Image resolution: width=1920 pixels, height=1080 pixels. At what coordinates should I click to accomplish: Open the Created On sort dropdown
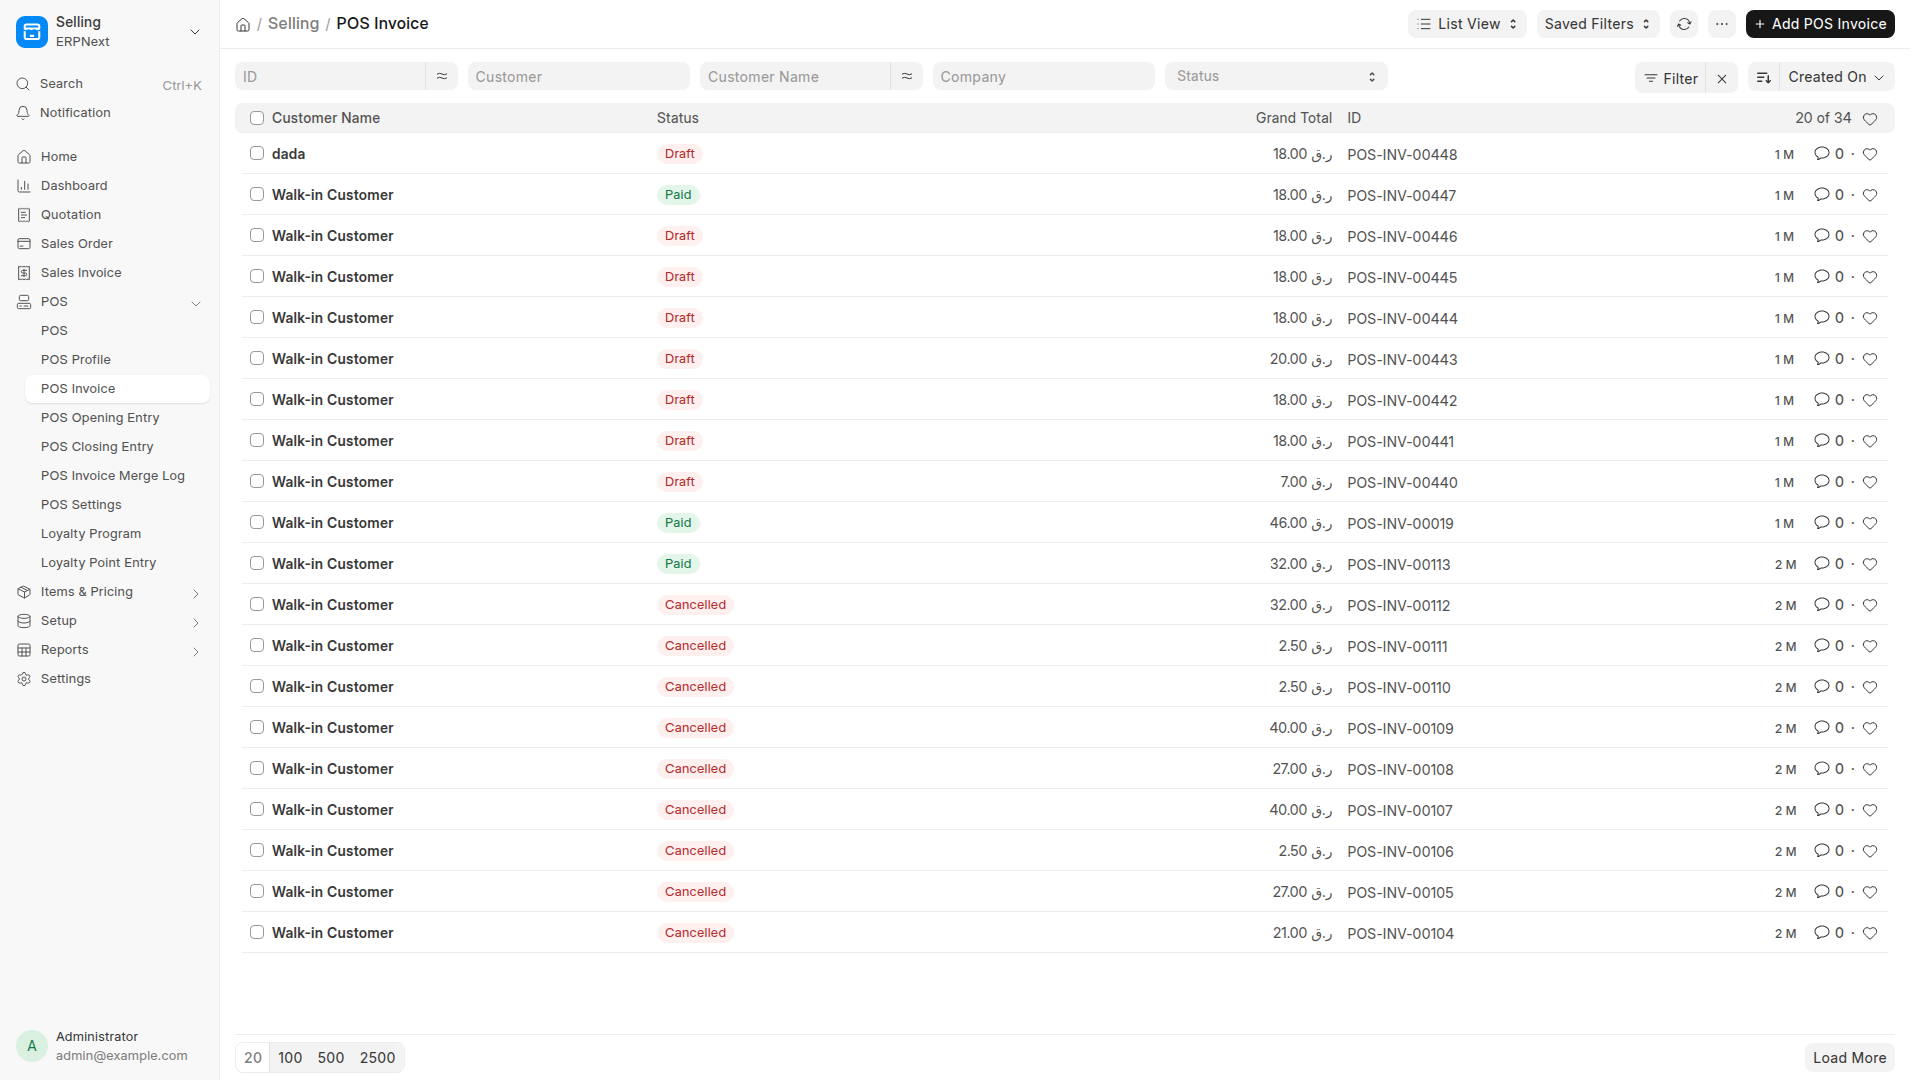tap(1836, 77)
